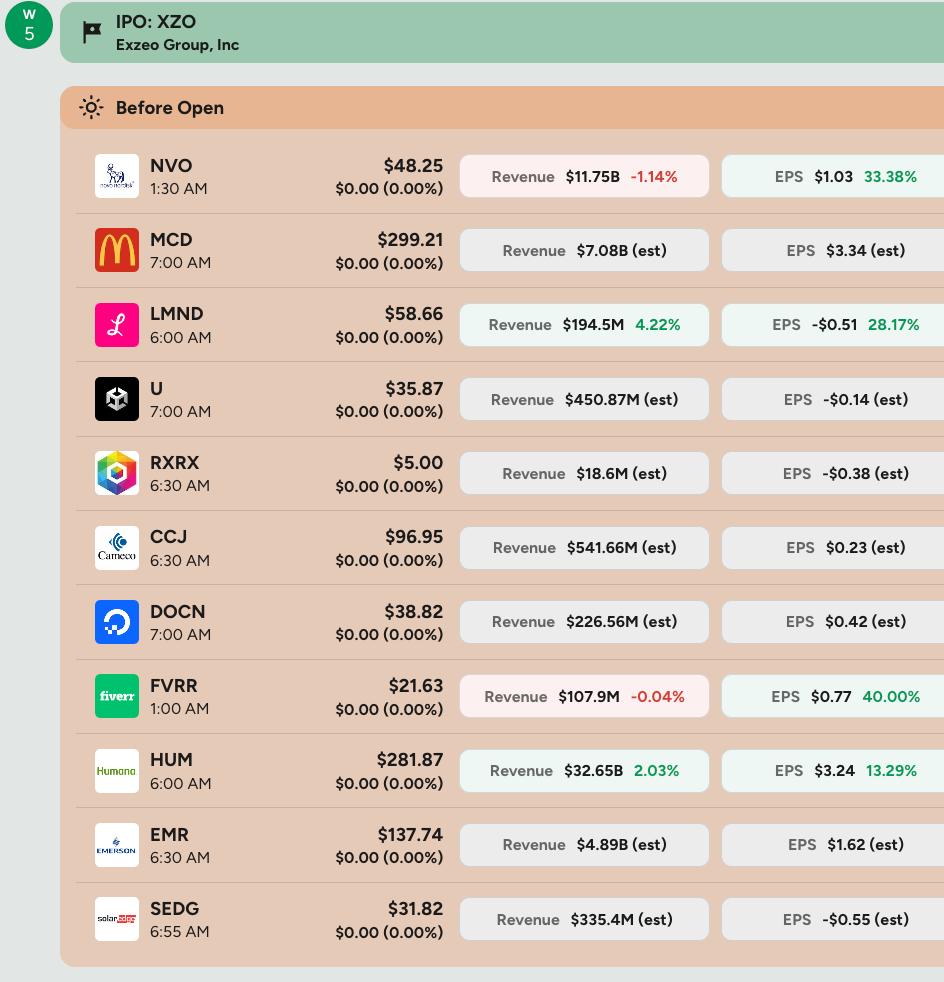
Task: Open the DOCN ticker name
Action: pyautogui.click(x=178, y=612)
